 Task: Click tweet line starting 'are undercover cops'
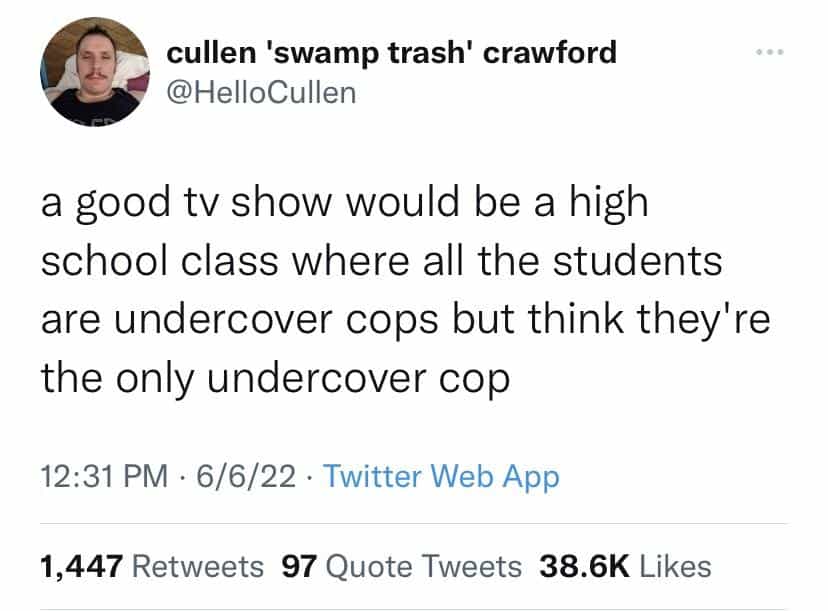click(x=406, y=320)
